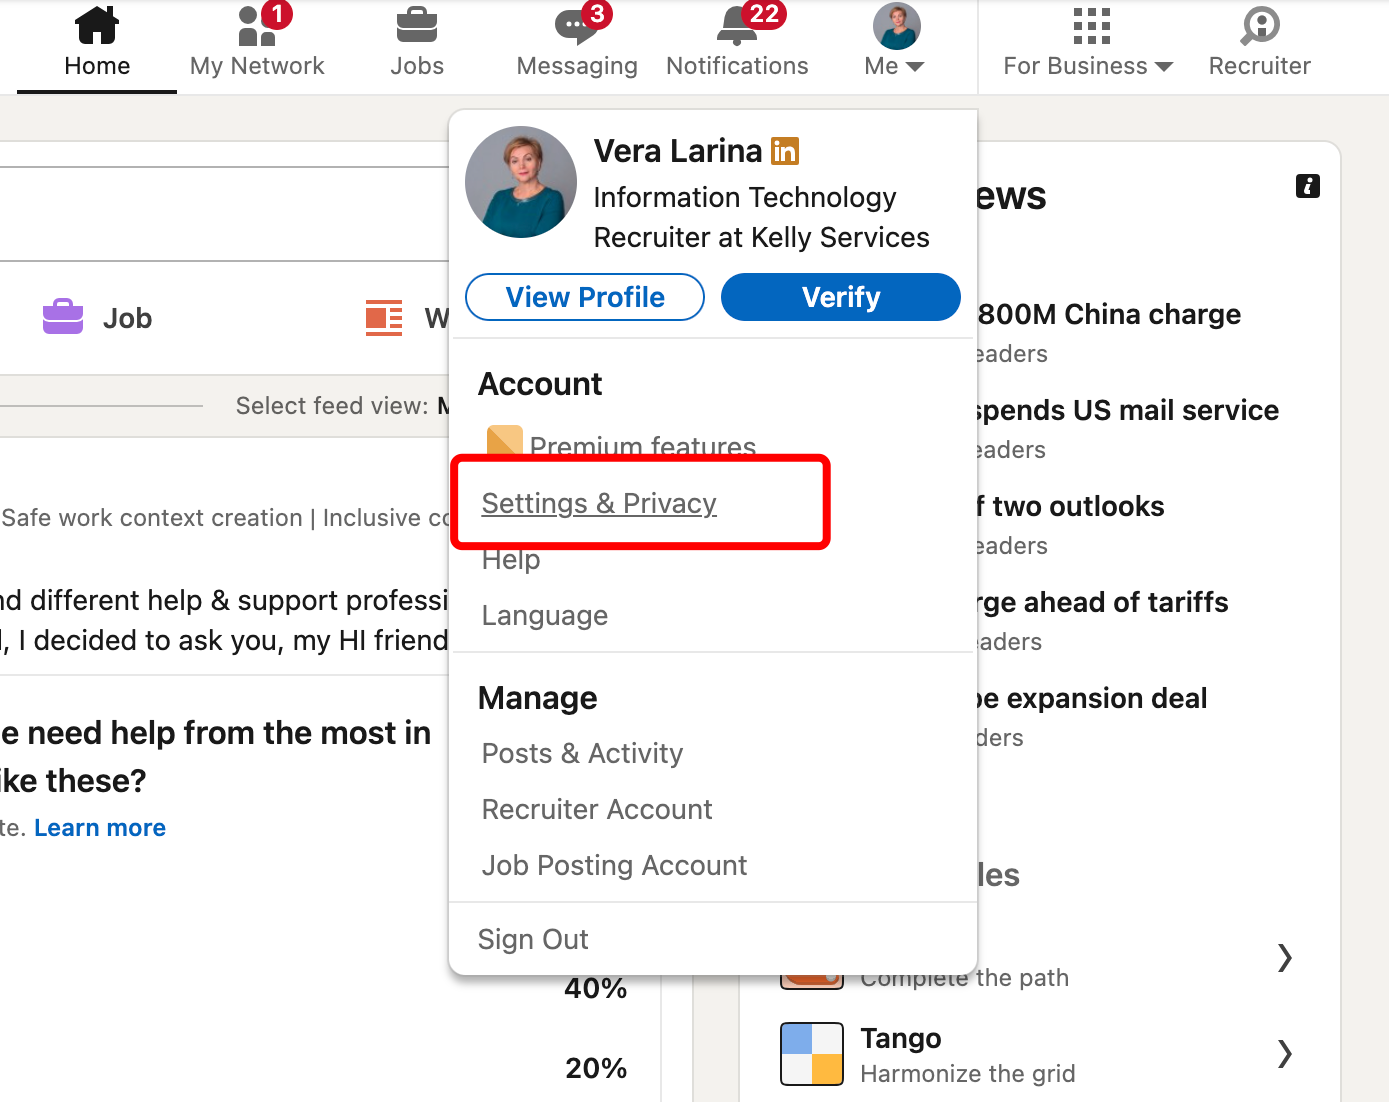Open the My Network icon
1389x1102 pixels.
[x=251, y=25]
